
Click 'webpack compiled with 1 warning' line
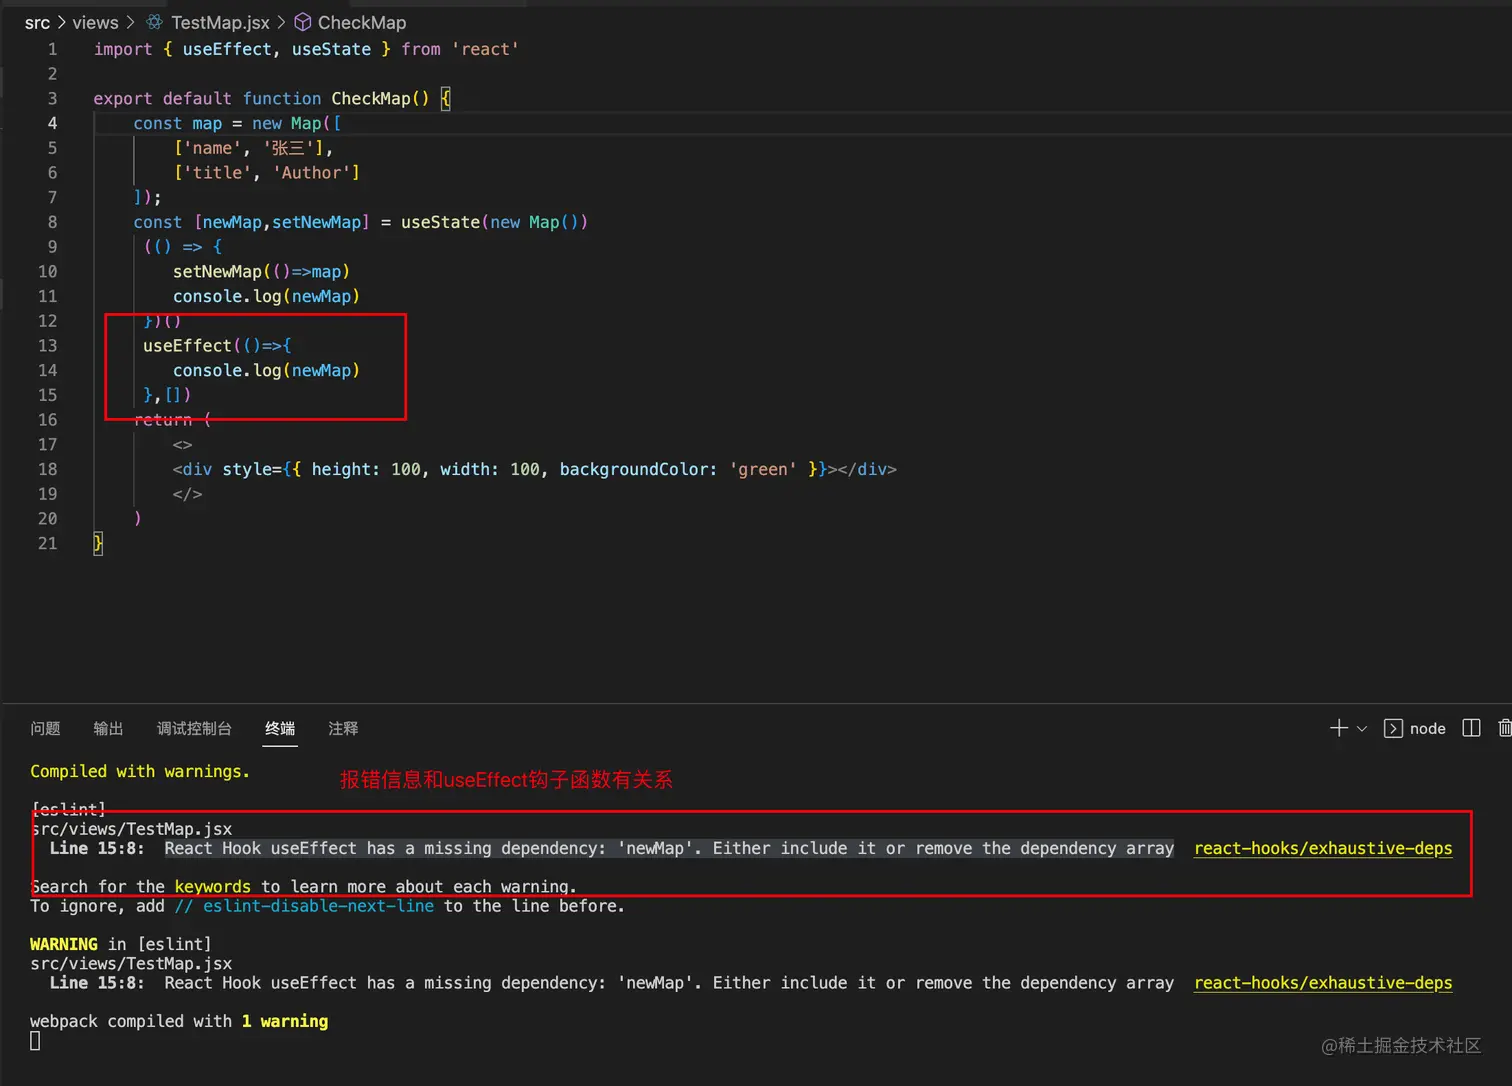[x=179, y=1021]
